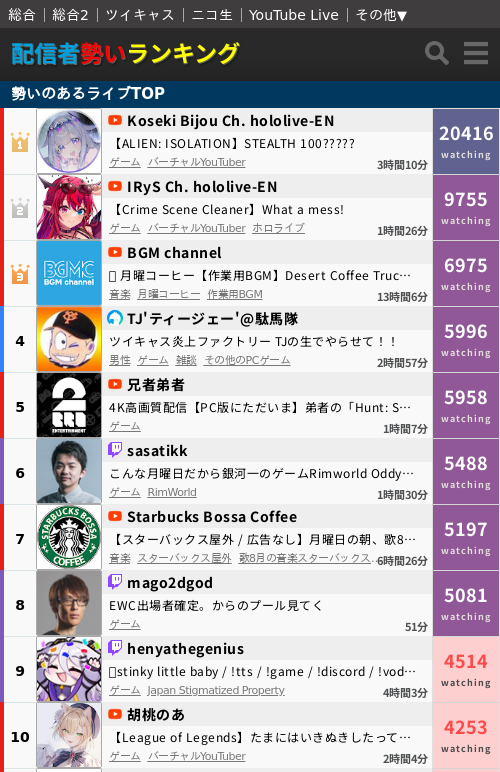Image resolution: width=500 pixels, height=772 pixels.
Task: Click the ホロライブ tag link
Action: (x=279, y=228)
